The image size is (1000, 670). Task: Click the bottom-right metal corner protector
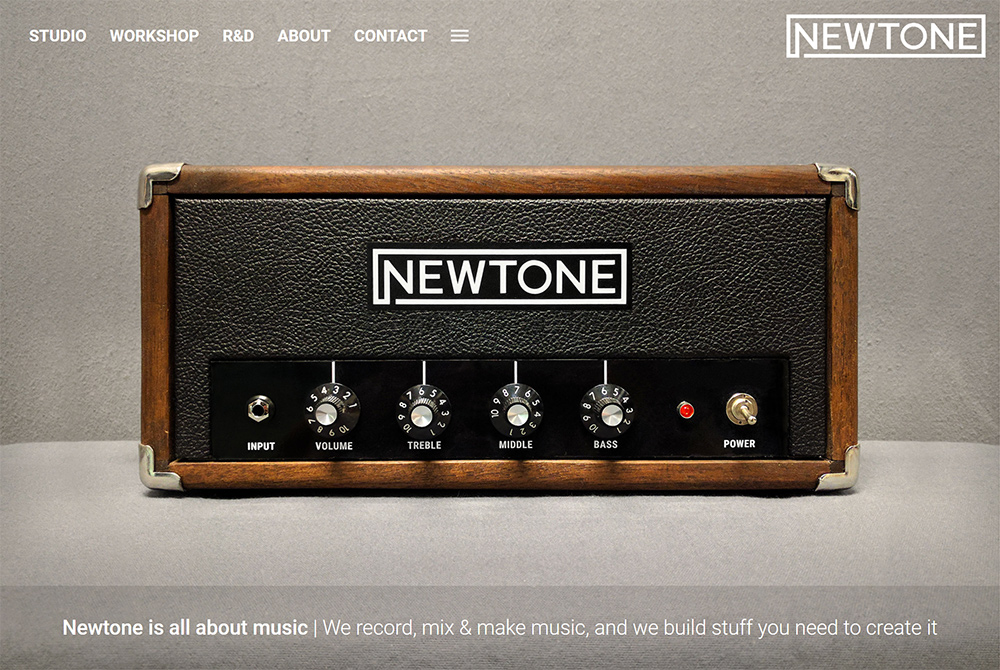point(839,469)
